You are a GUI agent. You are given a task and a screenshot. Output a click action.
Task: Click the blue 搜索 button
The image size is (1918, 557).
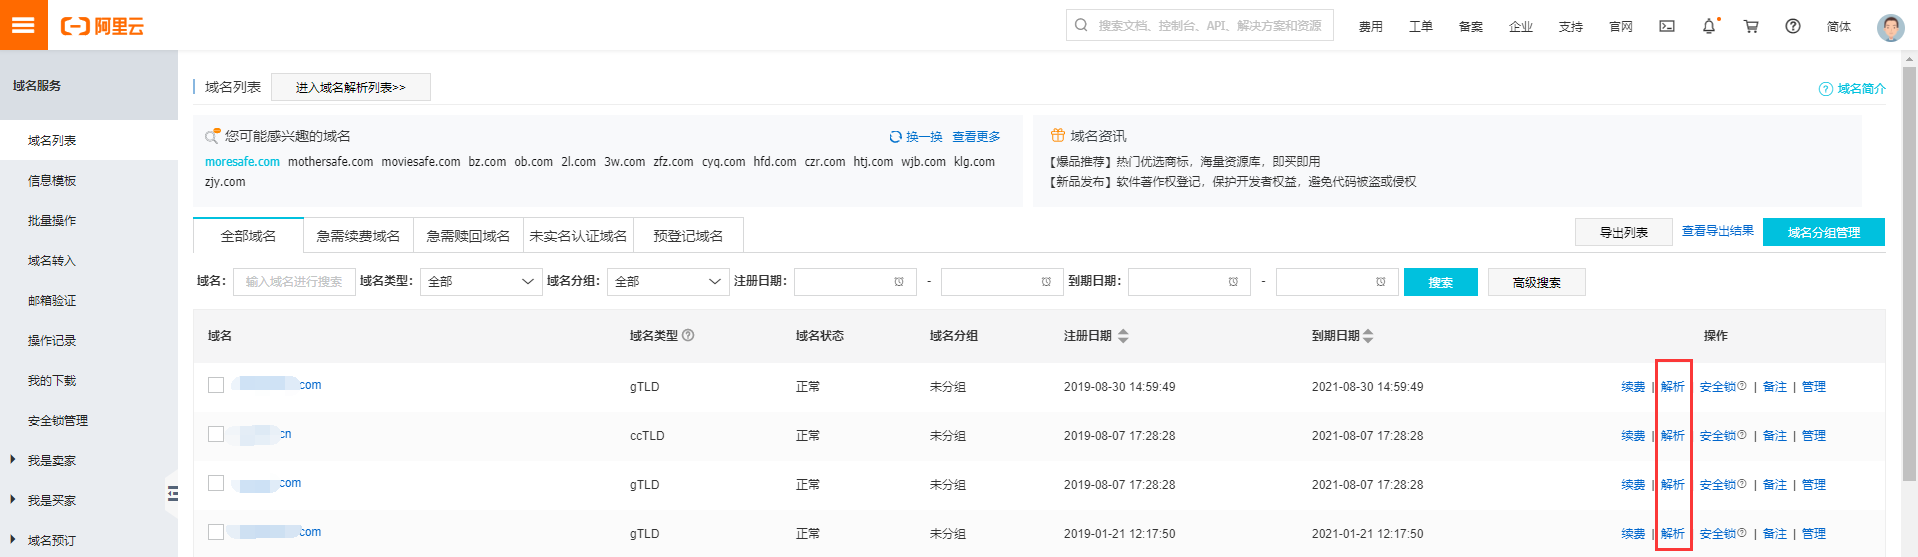click(1441, 282)
